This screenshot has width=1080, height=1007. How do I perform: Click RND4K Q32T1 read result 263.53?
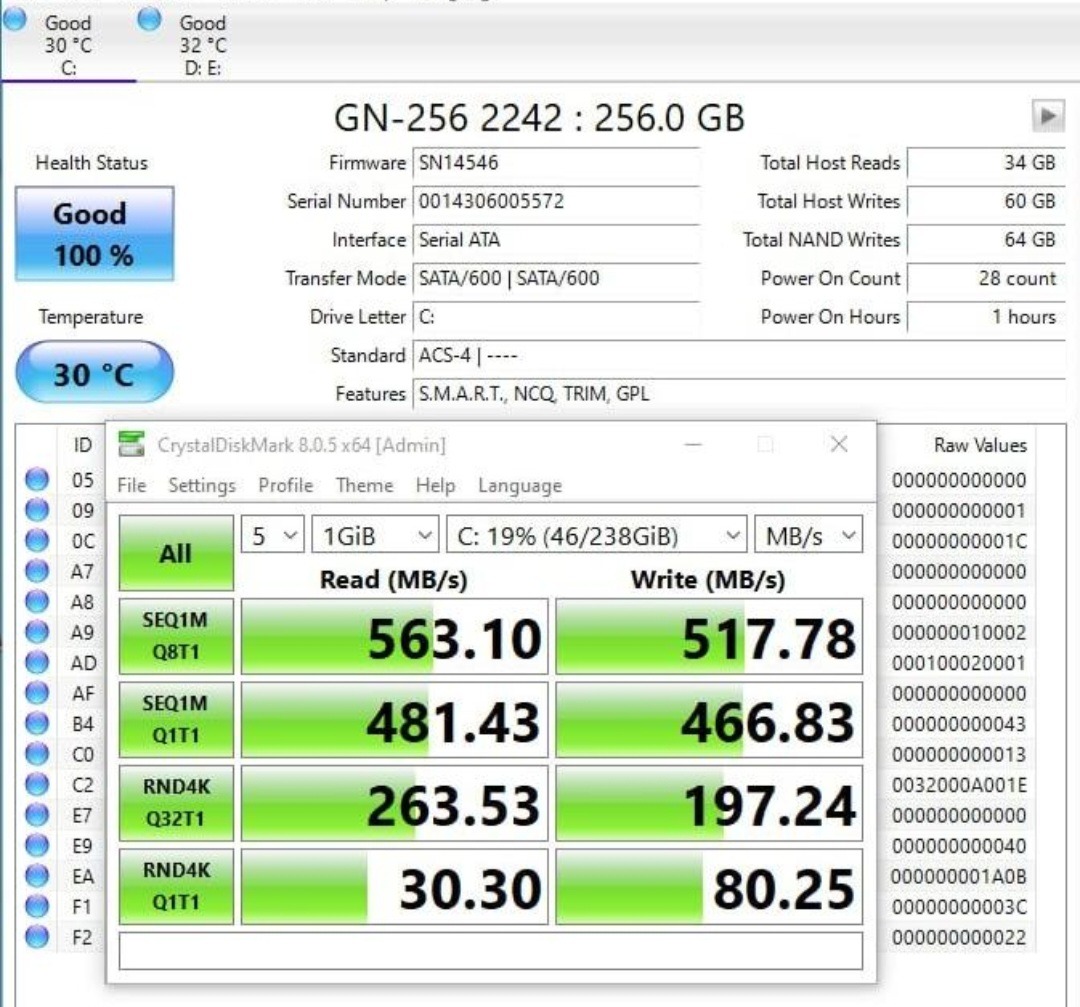coord(395,802)
